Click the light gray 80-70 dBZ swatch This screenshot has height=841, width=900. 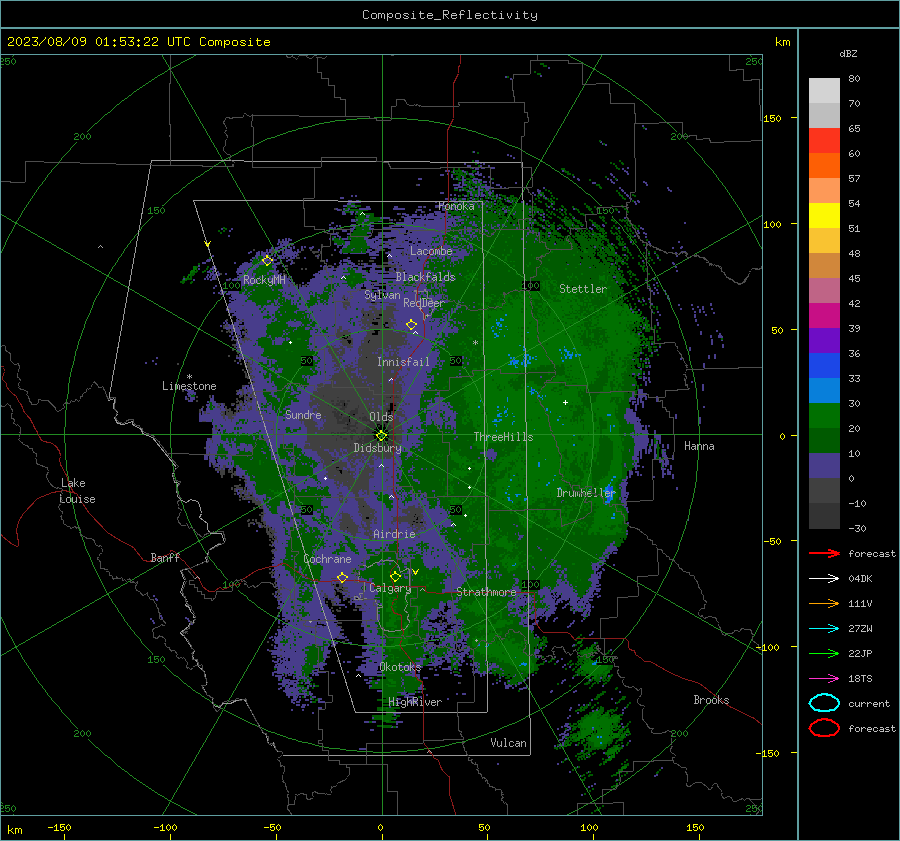tap(824, 90)
